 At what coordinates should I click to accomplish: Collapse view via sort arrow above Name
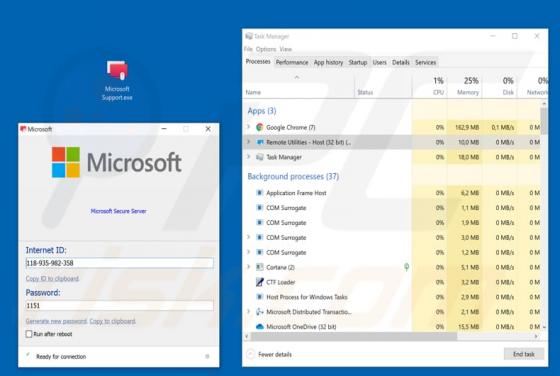pyautogui.click(x=297, y=77)
